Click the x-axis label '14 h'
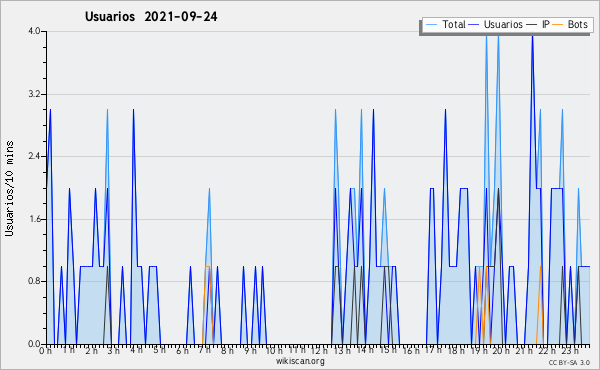 [365, 350]
